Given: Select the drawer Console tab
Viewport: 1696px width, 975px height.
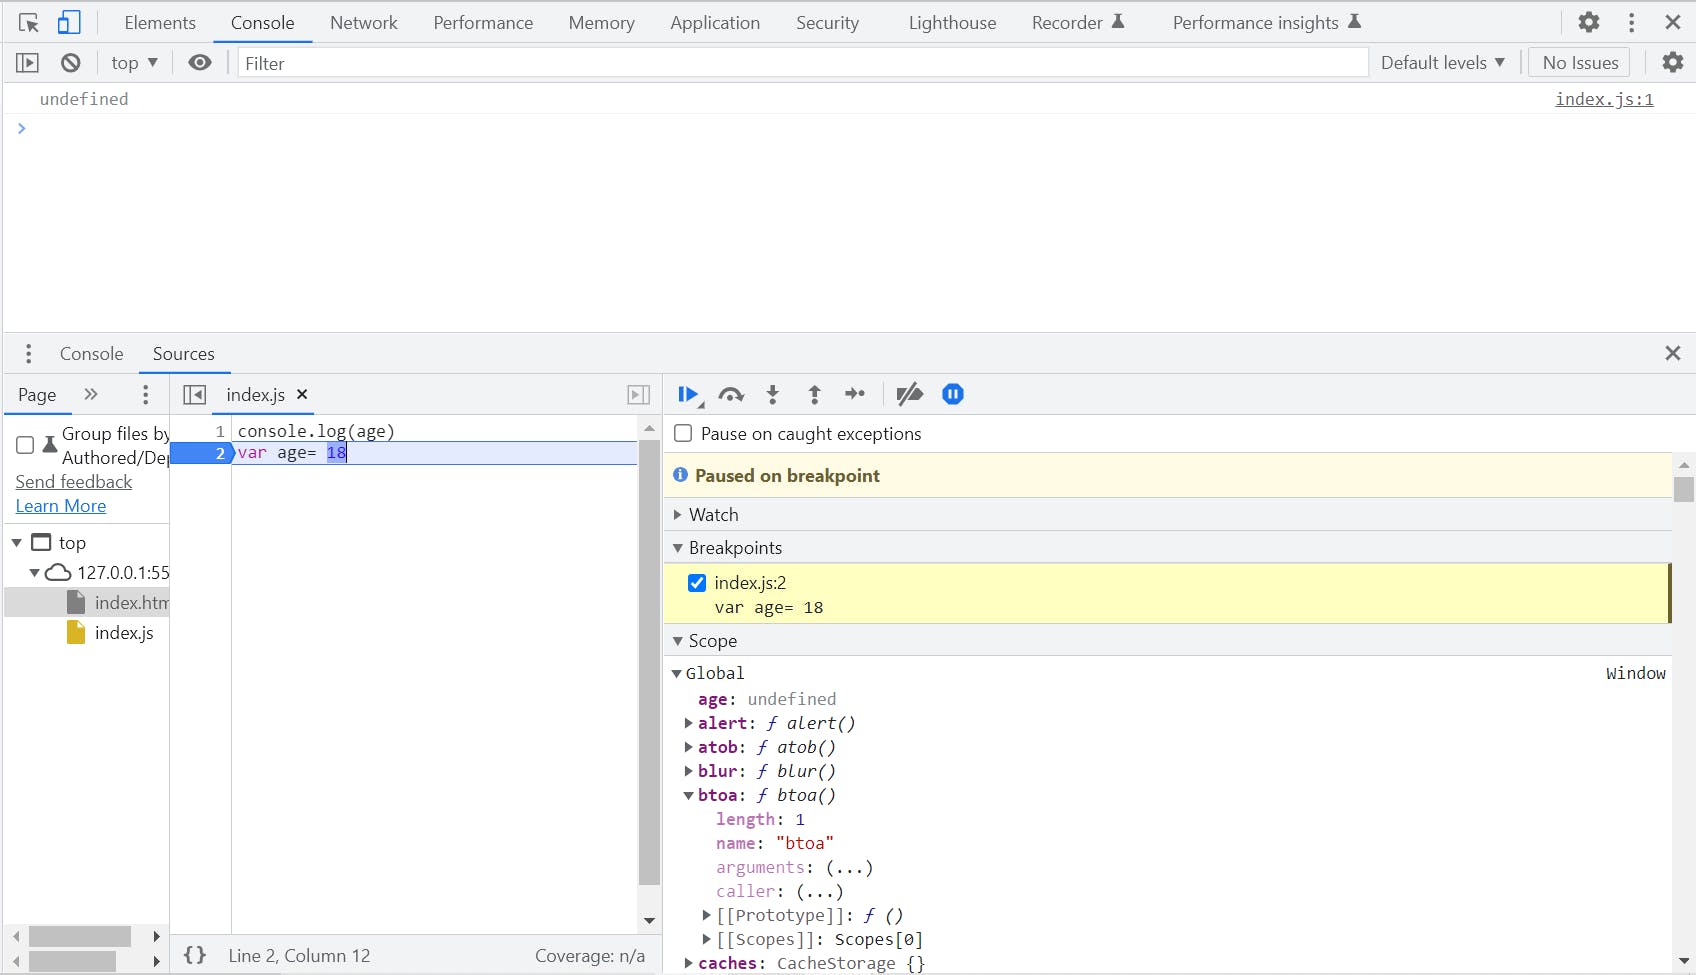Looking at the screenshot, I should 91,353.
